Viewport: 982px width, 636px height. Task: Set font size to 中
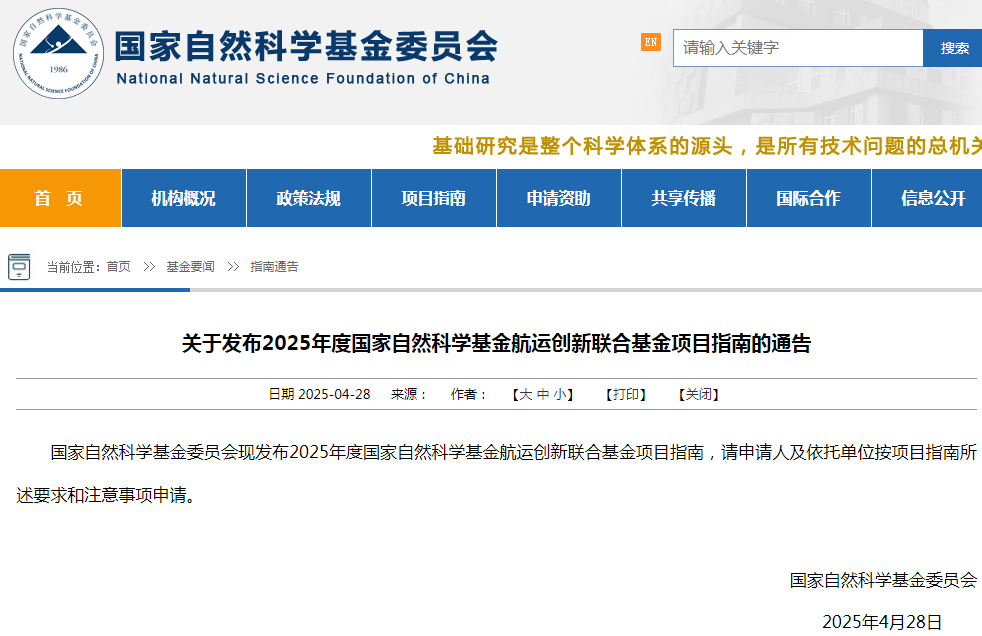[x=542, y=394]
